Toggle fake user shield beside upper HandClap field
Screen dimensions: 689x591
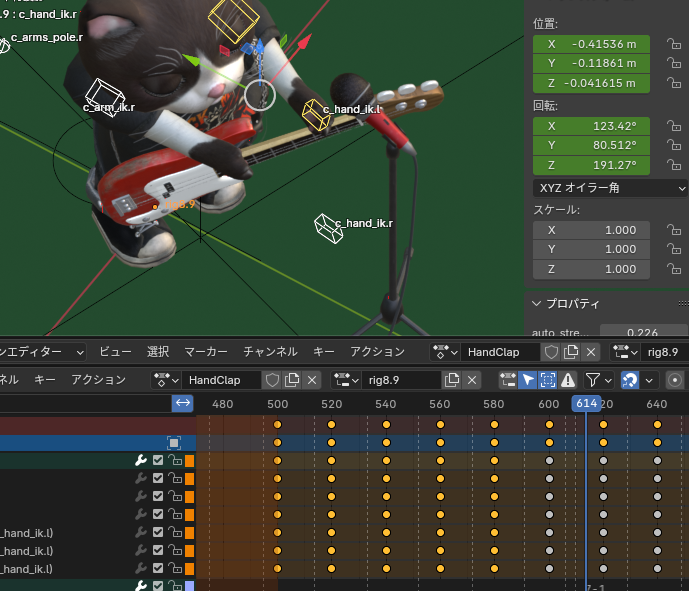coord(551,352)
